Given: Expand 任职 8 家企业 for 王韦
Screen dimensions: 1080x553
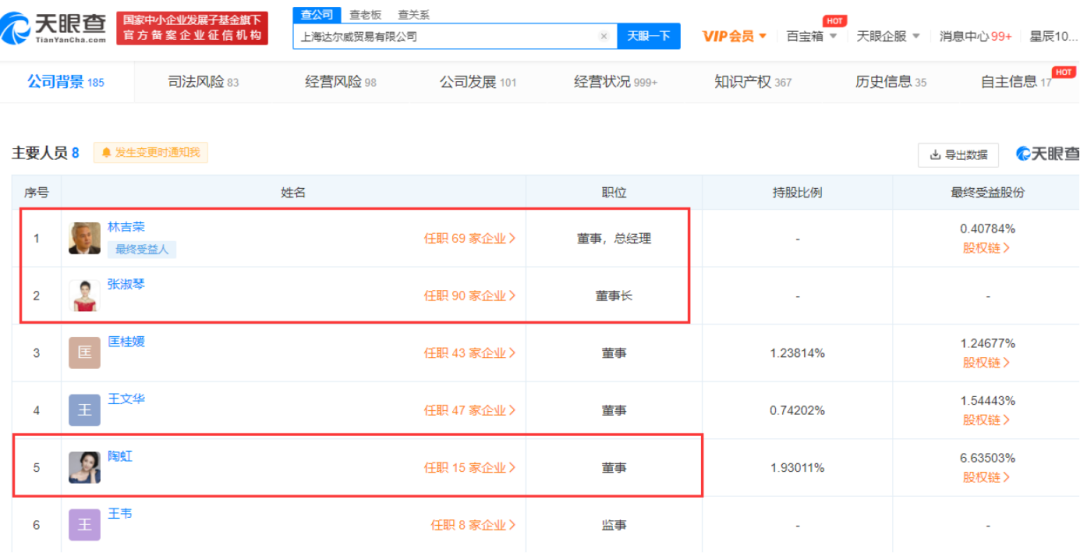Looking at the screenshot, I should tap(473, 525).
